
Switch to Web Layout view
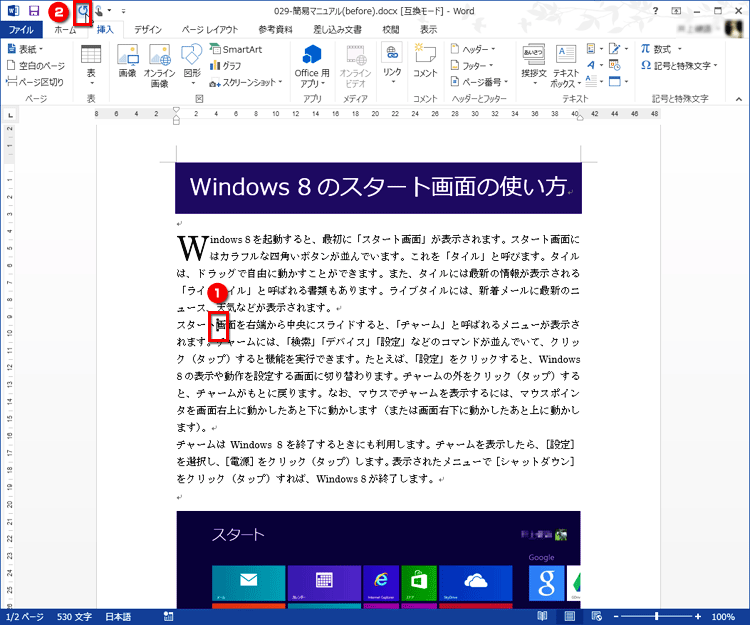coord(596,616)
